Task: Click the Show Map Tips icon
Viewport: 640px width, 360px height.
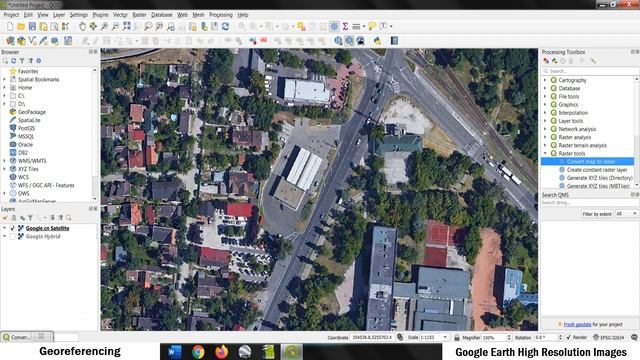Action: [372, 27]
